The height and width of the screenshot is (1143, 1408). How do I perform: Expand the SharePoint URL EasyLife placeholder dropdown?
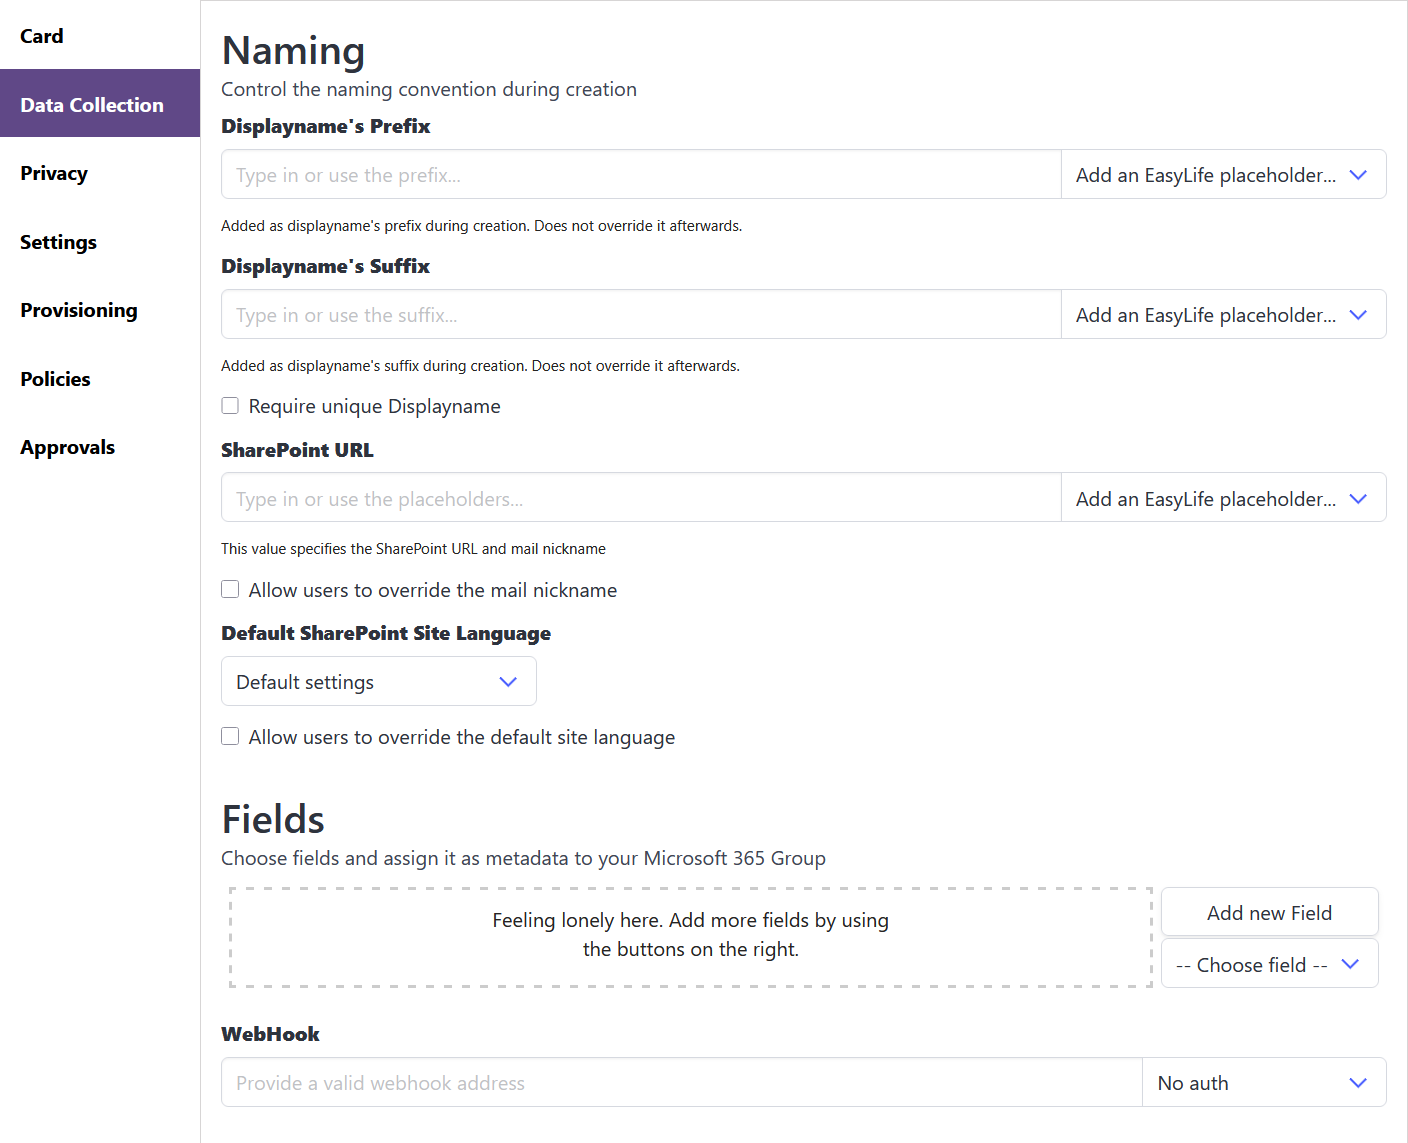pyautogui.click(x=1223, y=497)
